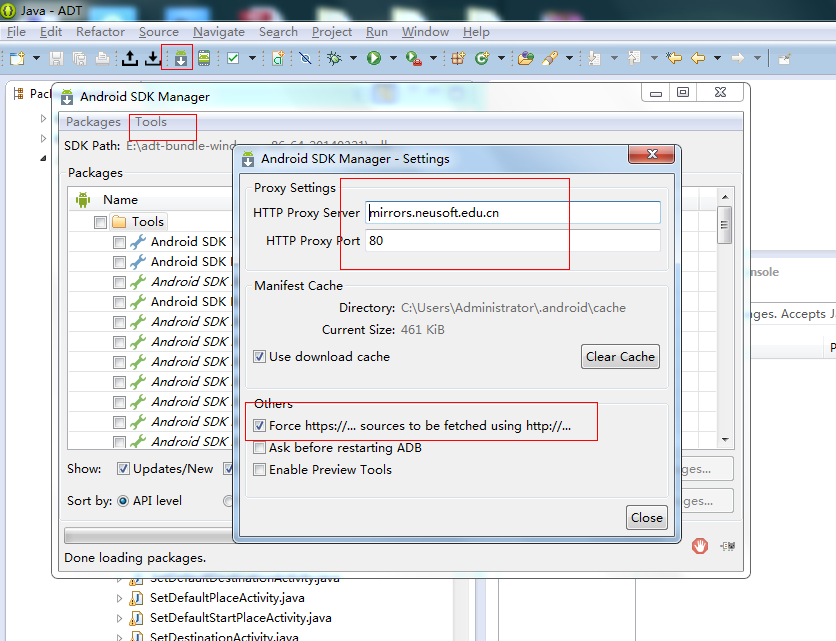The image size is (836, 641).
Task: Maximize the Android SDK Manager window
Action: coord(683,92)
